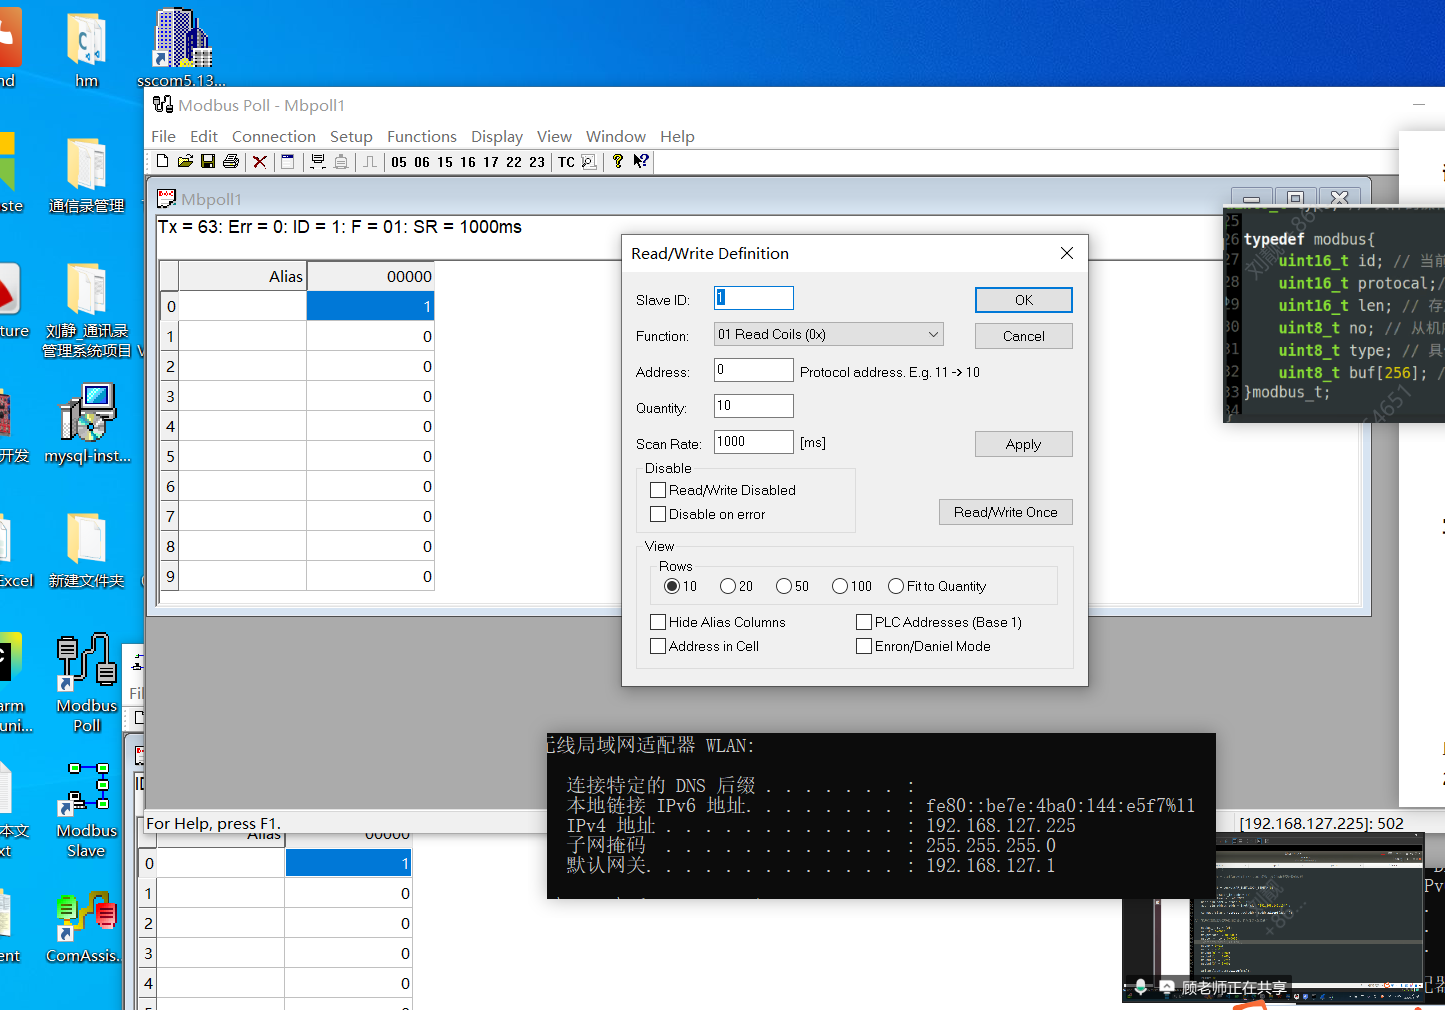Click the yellow question mark About icon
The width and height of the screenshot is (1445, 1010).
pyautogui.click(x=618, y=161)
